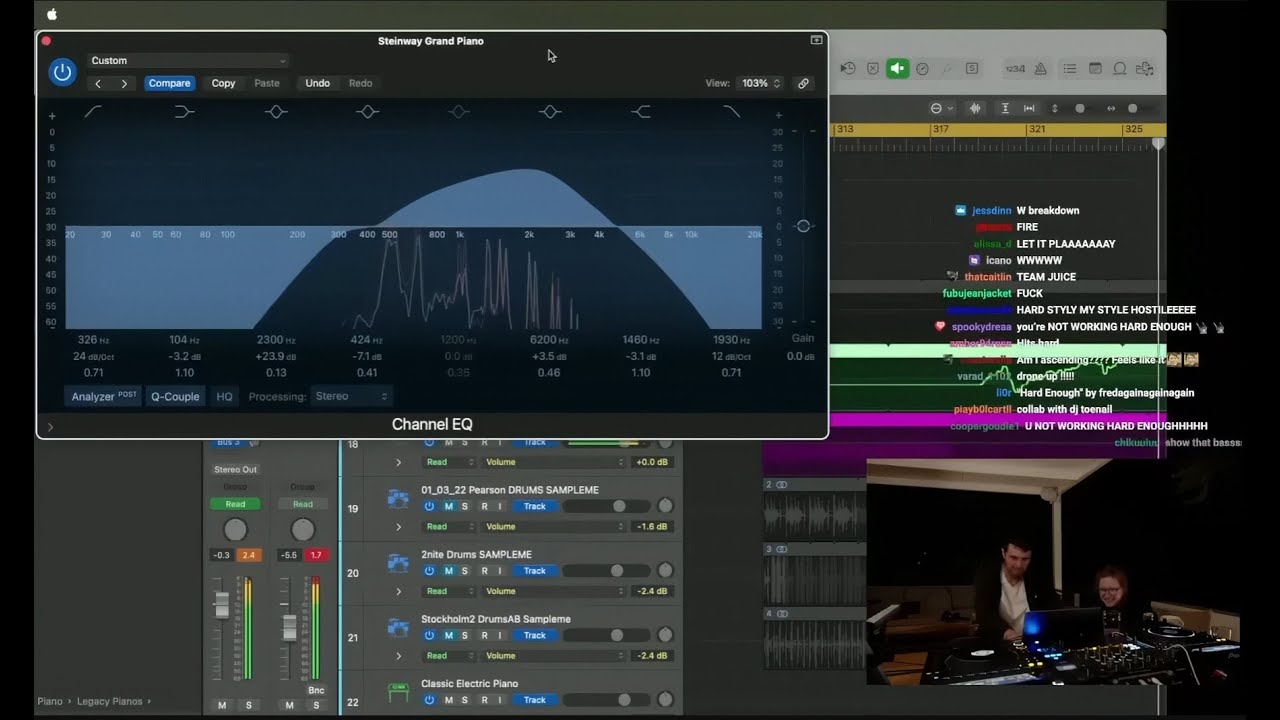Image resolution: width=1280 pixels, height=720 pixels.
Task: Toggle the Analyzer POST button
Action: tap(104, 396)
